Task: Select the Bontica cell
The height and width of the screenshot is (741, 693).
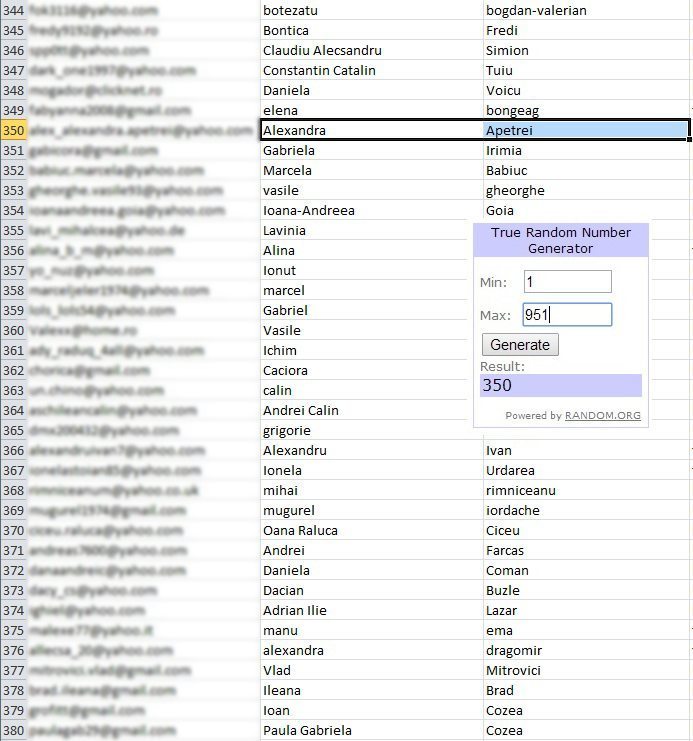Action: tap(372, 30)
